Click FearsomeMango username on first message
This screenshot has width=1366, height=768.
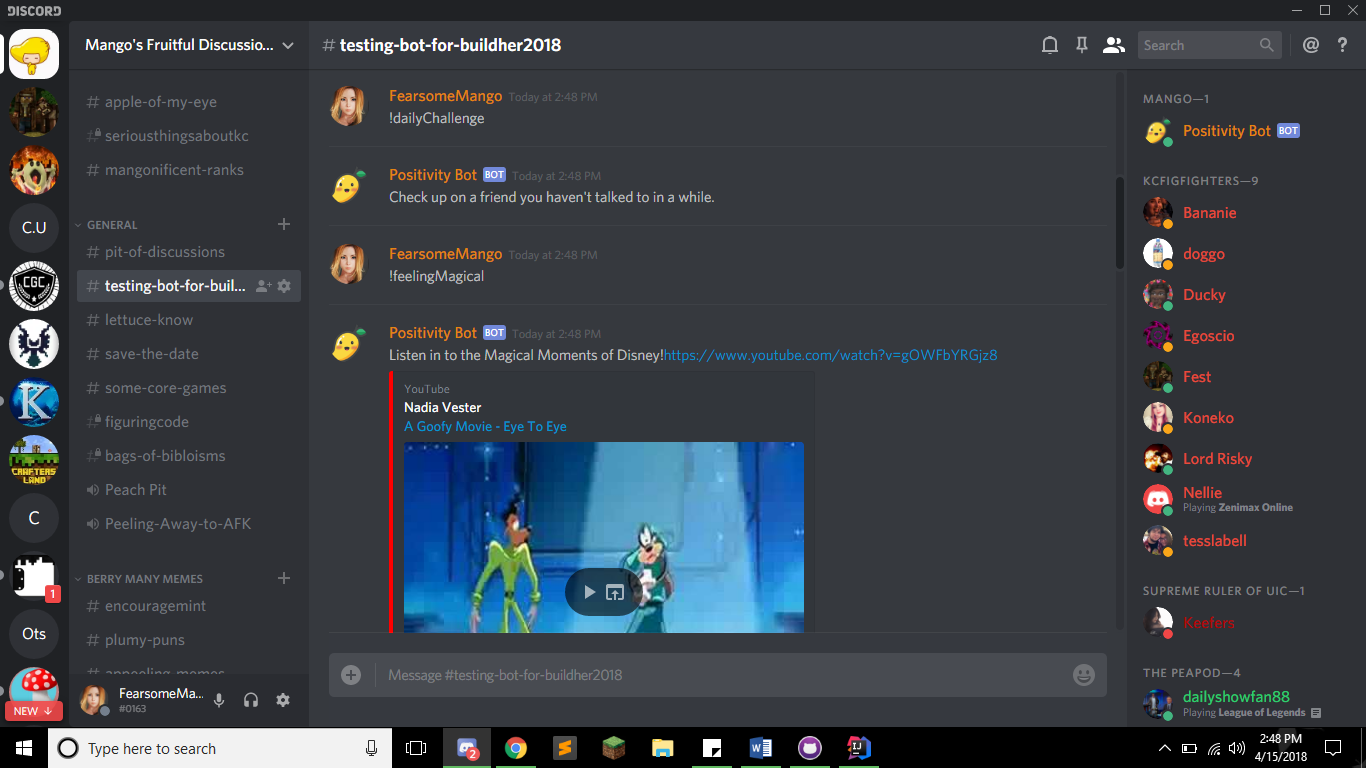445,96
